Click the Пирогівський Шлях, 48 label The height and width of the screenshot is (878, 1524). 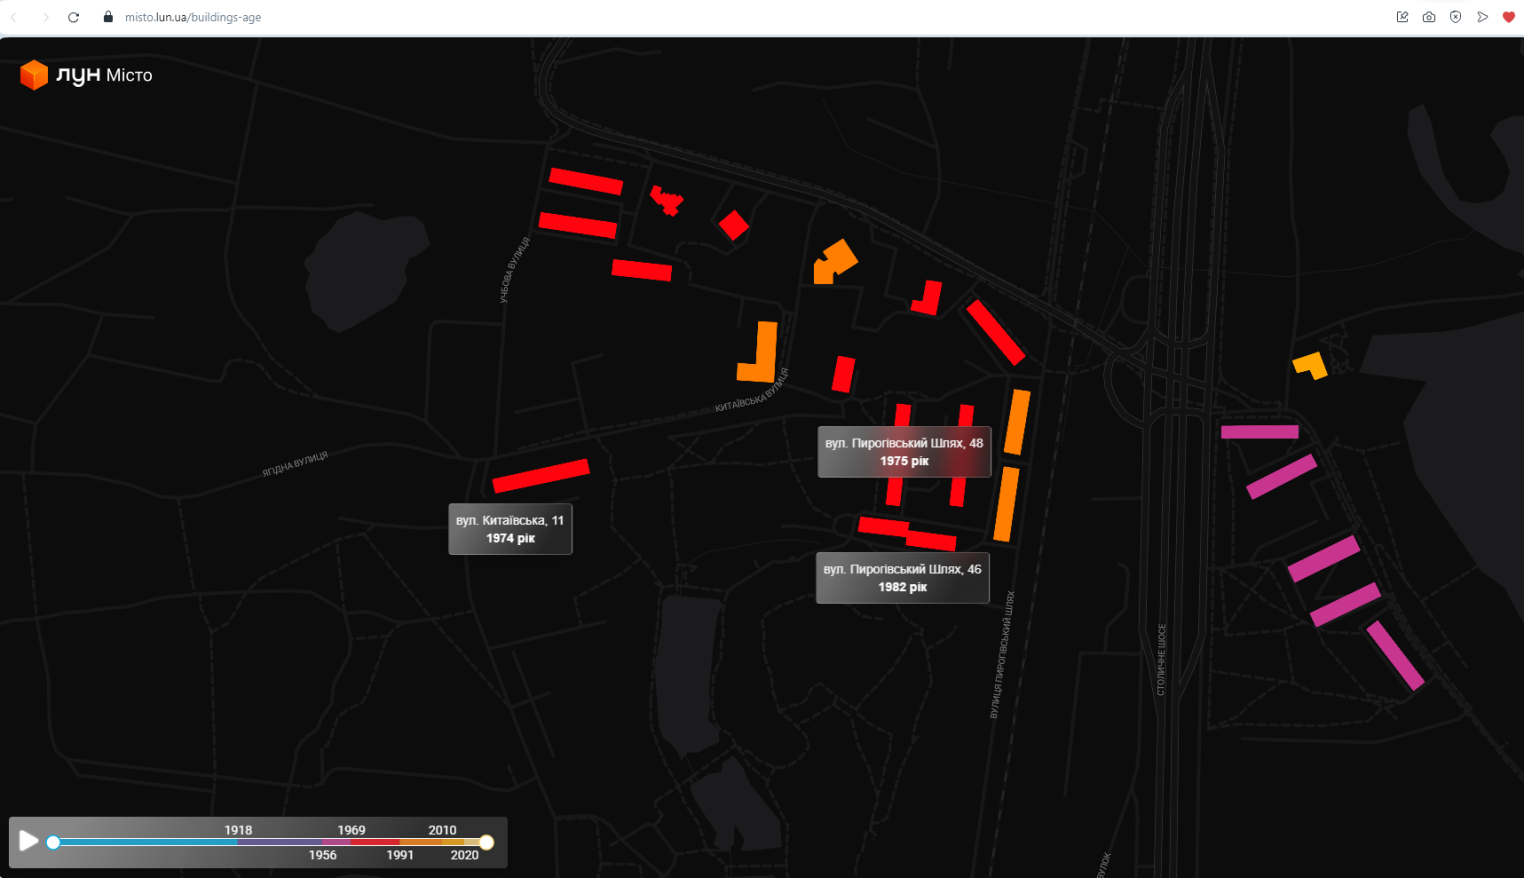(x=904, y=452)
